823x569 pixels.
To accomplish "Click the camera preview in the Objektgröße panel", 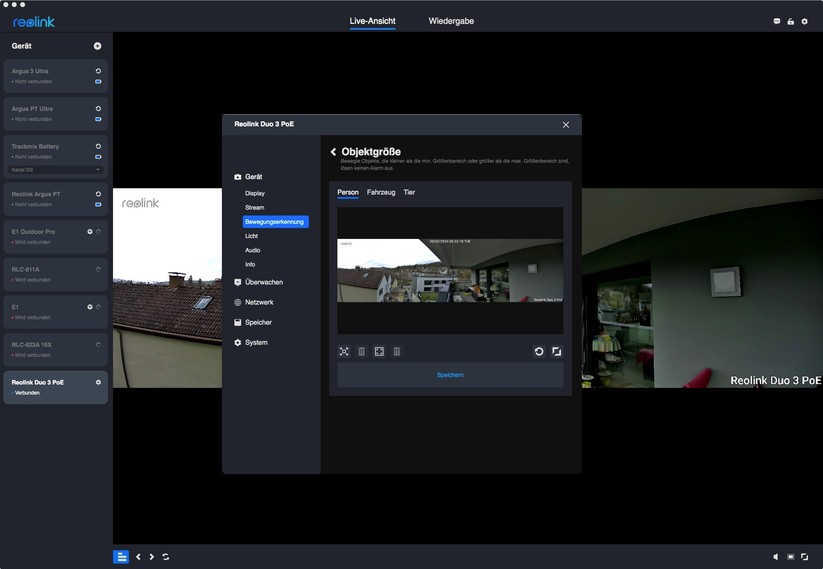I will [450, 270].
